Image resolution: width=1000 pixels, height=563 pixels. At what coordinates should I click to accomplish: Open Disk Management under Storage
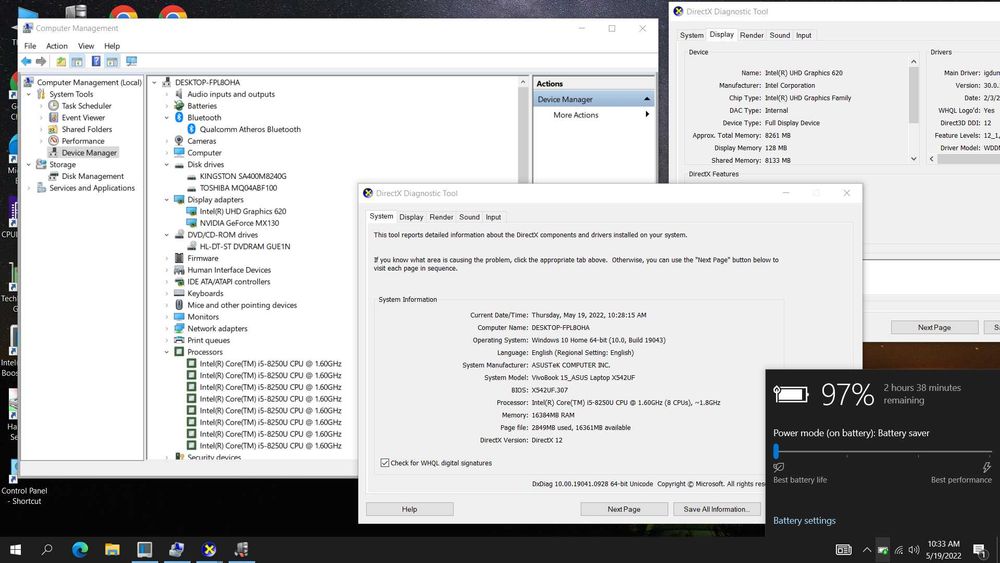(92, 176)
